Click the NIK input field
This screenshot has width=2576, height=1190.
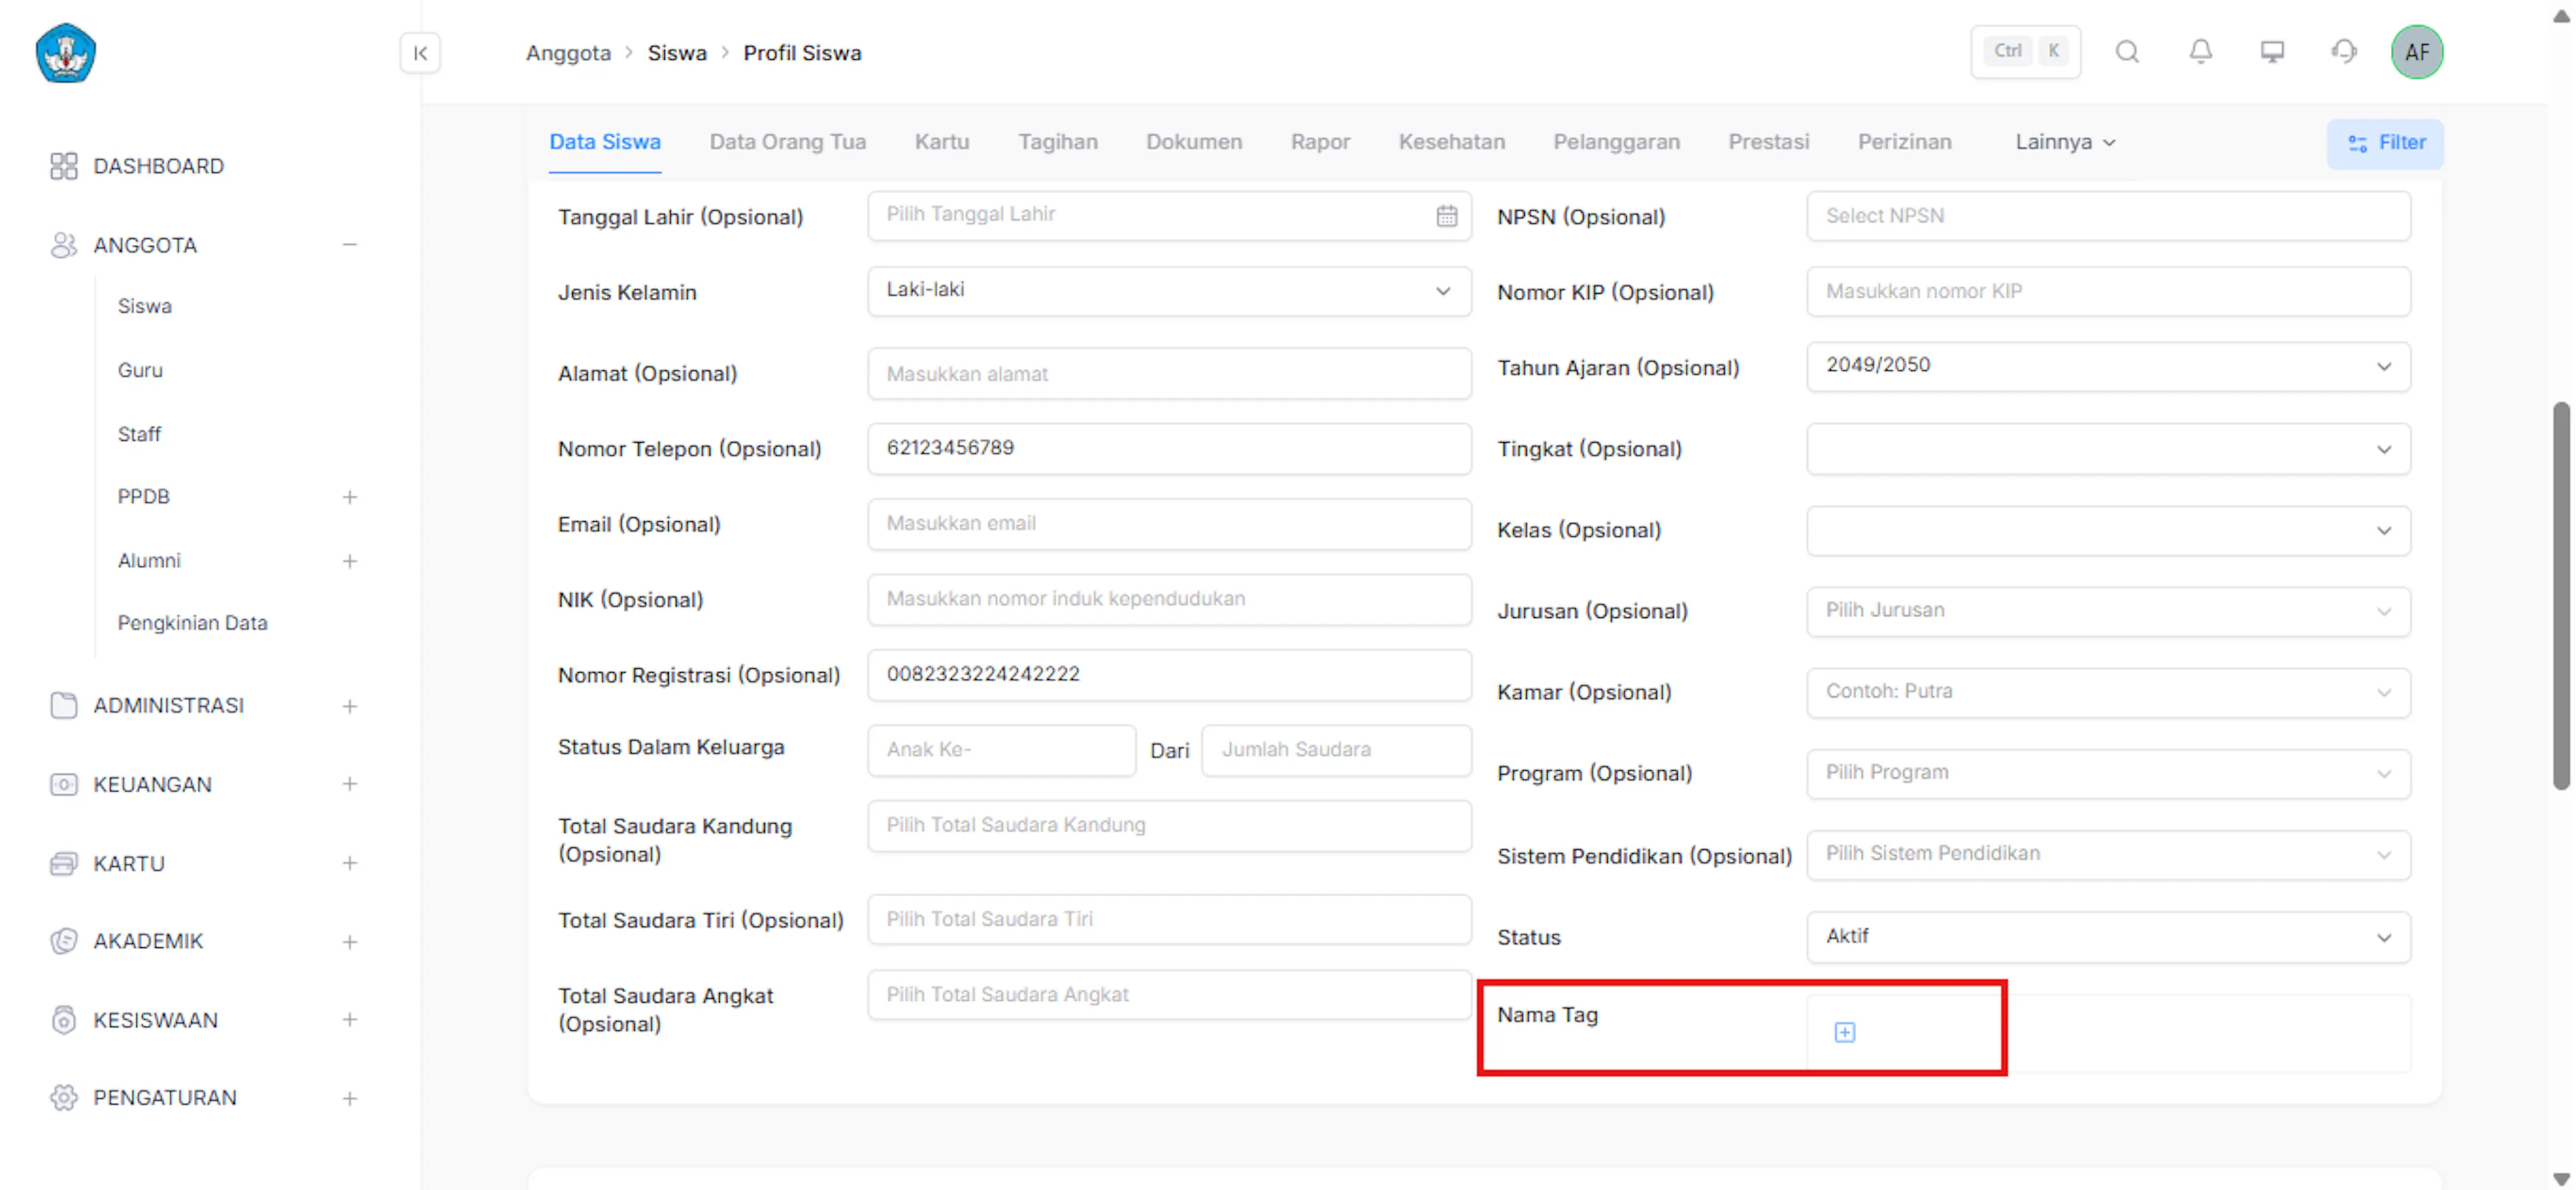click(x=1169, y=599)
